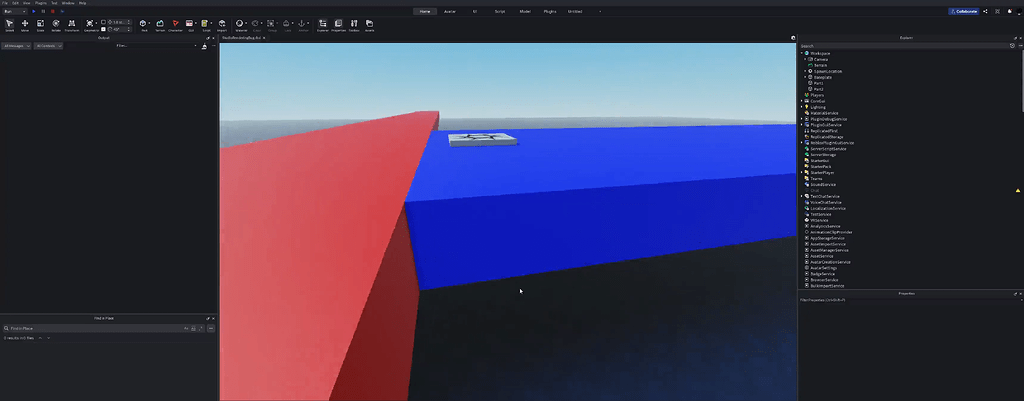Click the Lock tool icon
Viewport: 1024px width, 401px height.
tap(286, 24)
